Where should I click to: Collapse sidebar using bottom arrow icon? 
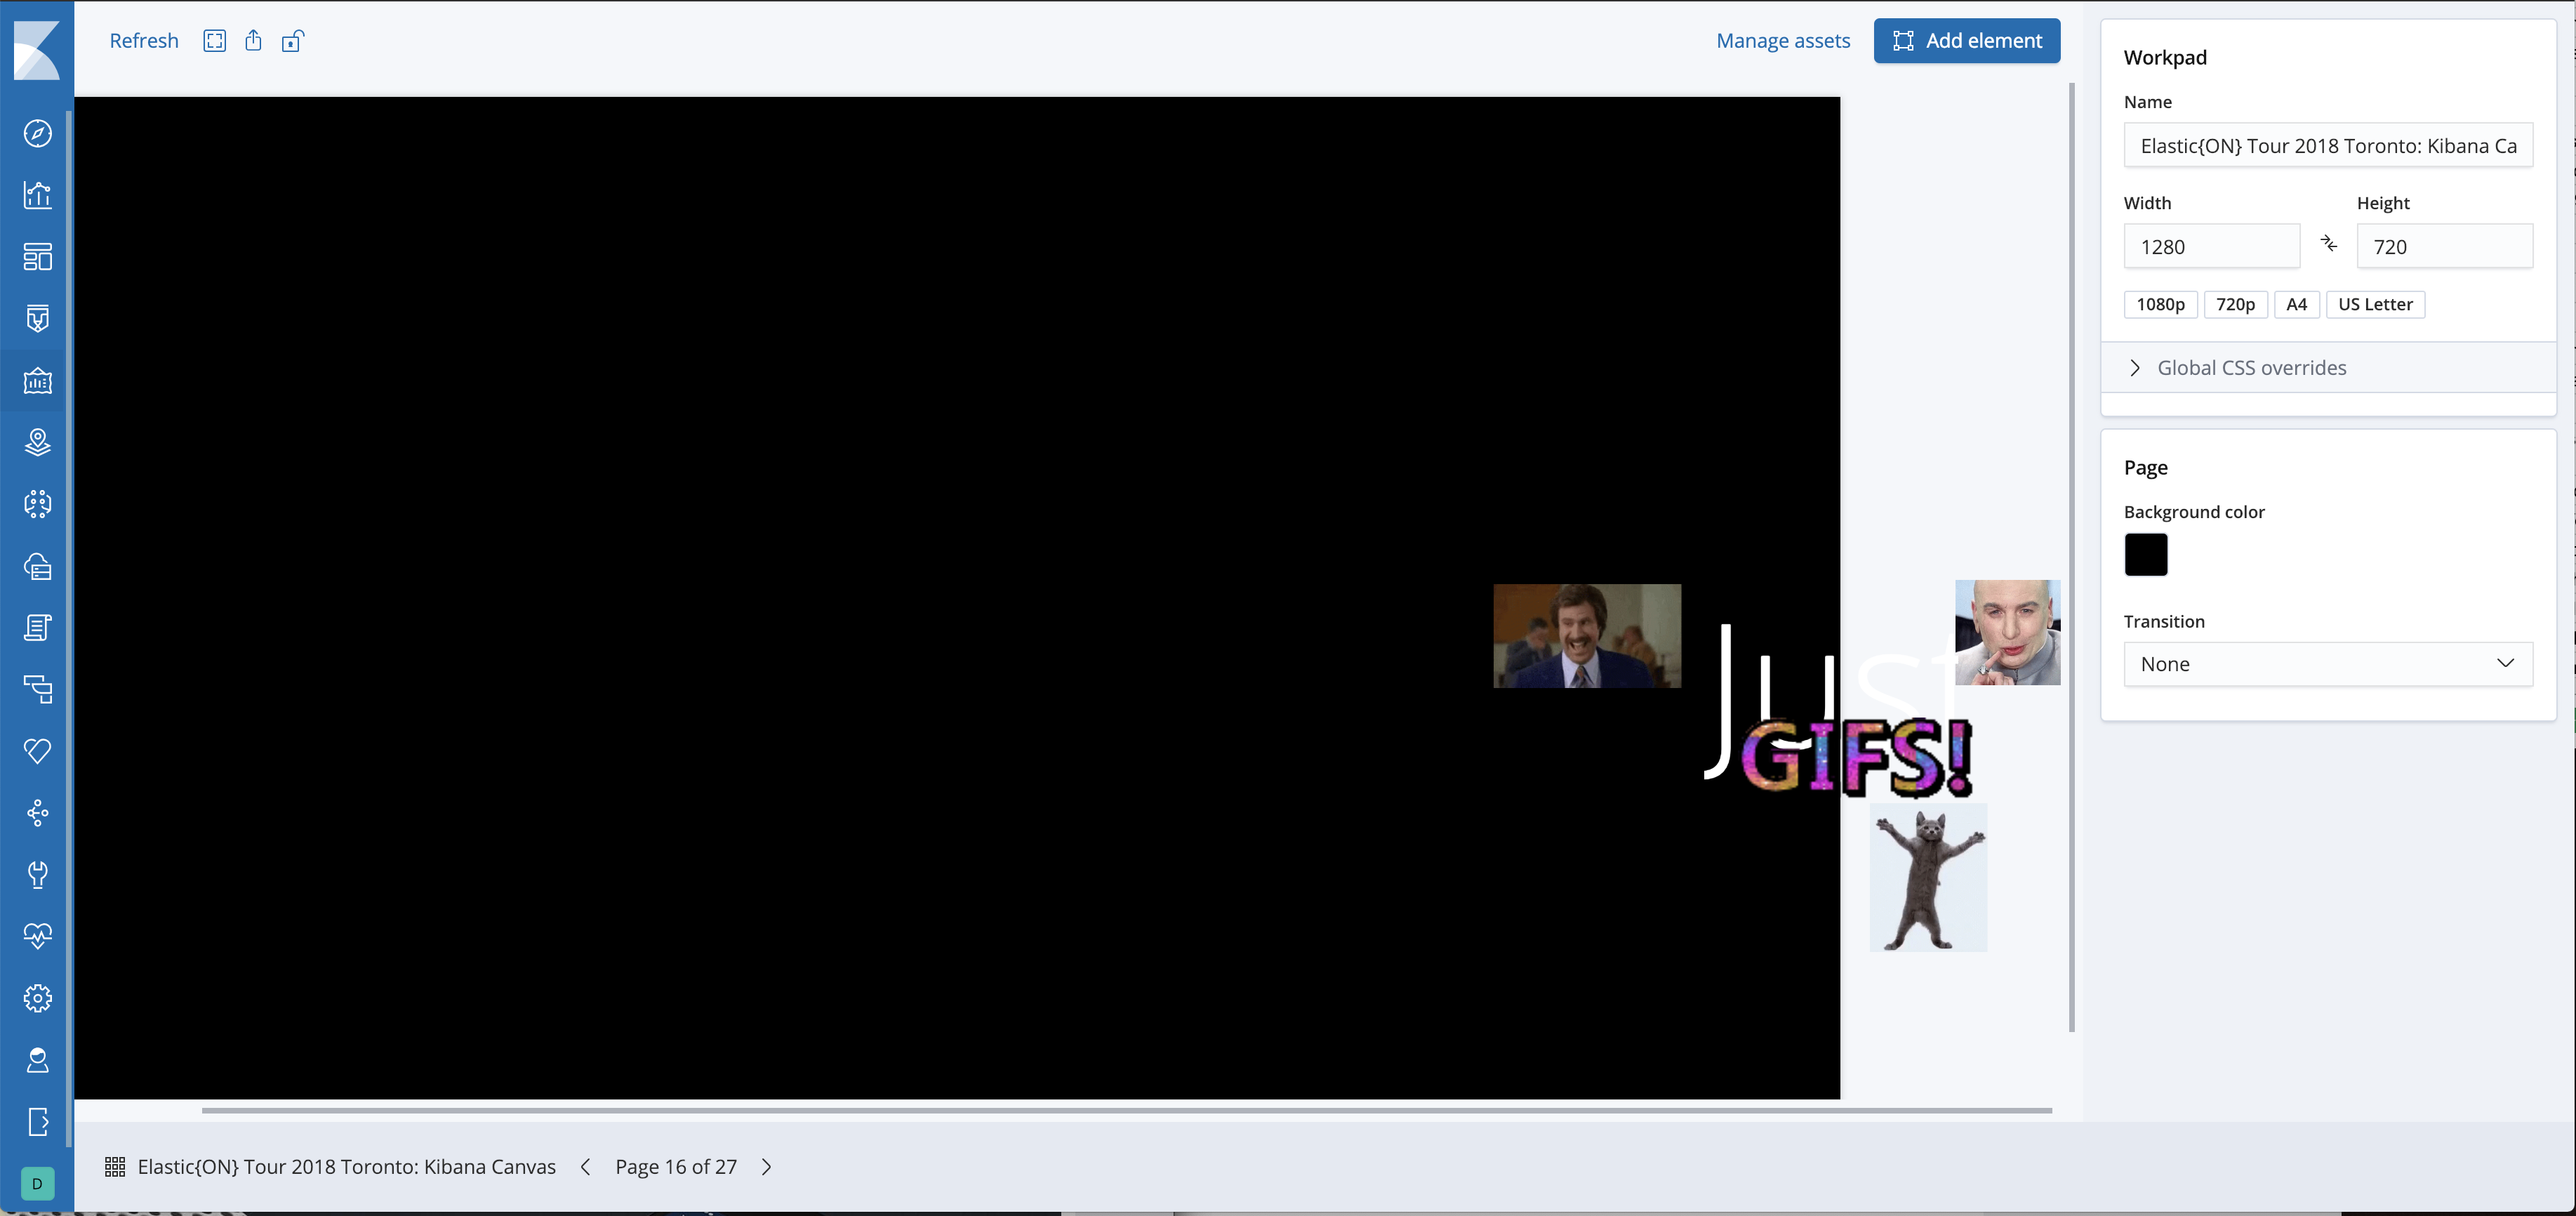(x=37, y=1122)
